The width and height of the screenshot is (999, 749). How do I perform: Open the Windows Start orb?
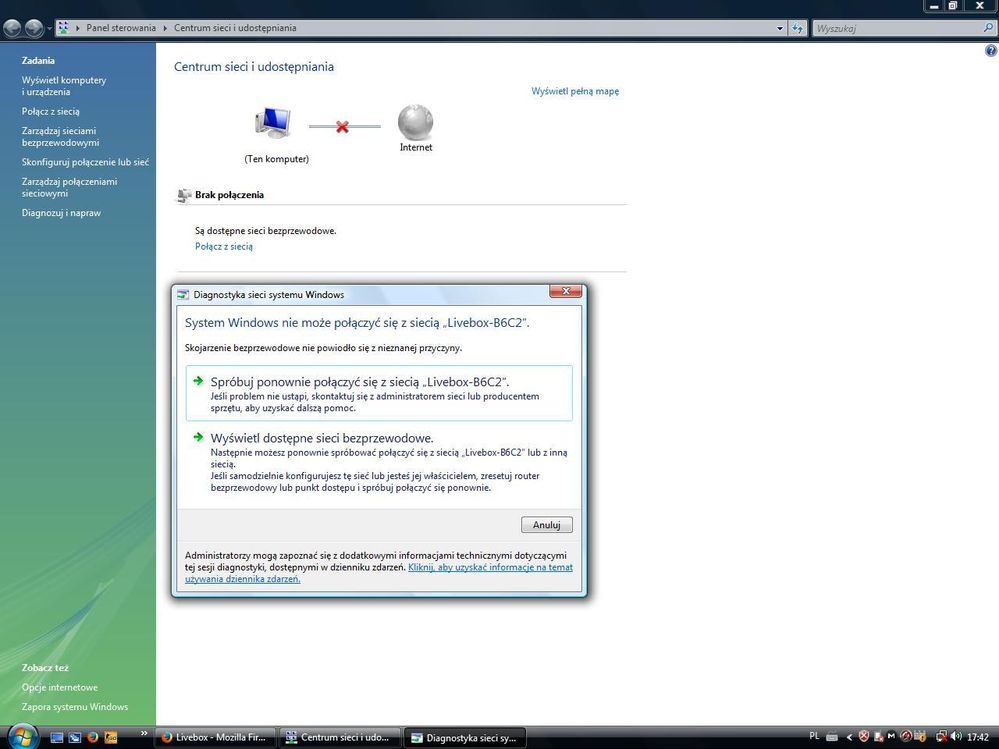(x=20, y=737)
